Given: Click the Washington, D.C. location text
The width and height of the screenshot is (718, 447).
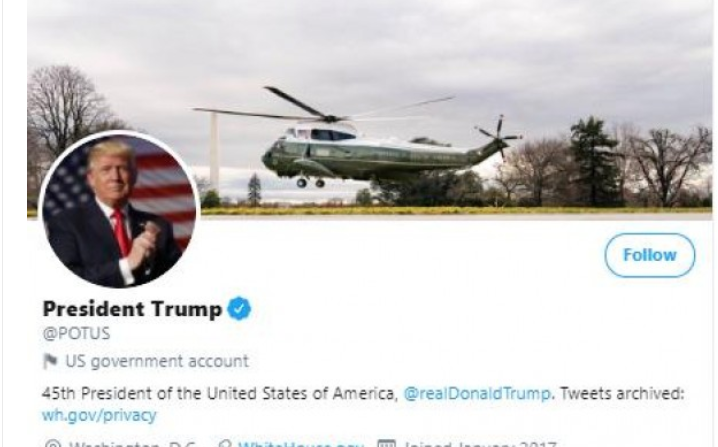Looking at the screenshot, I should click(x=133, y=444).
